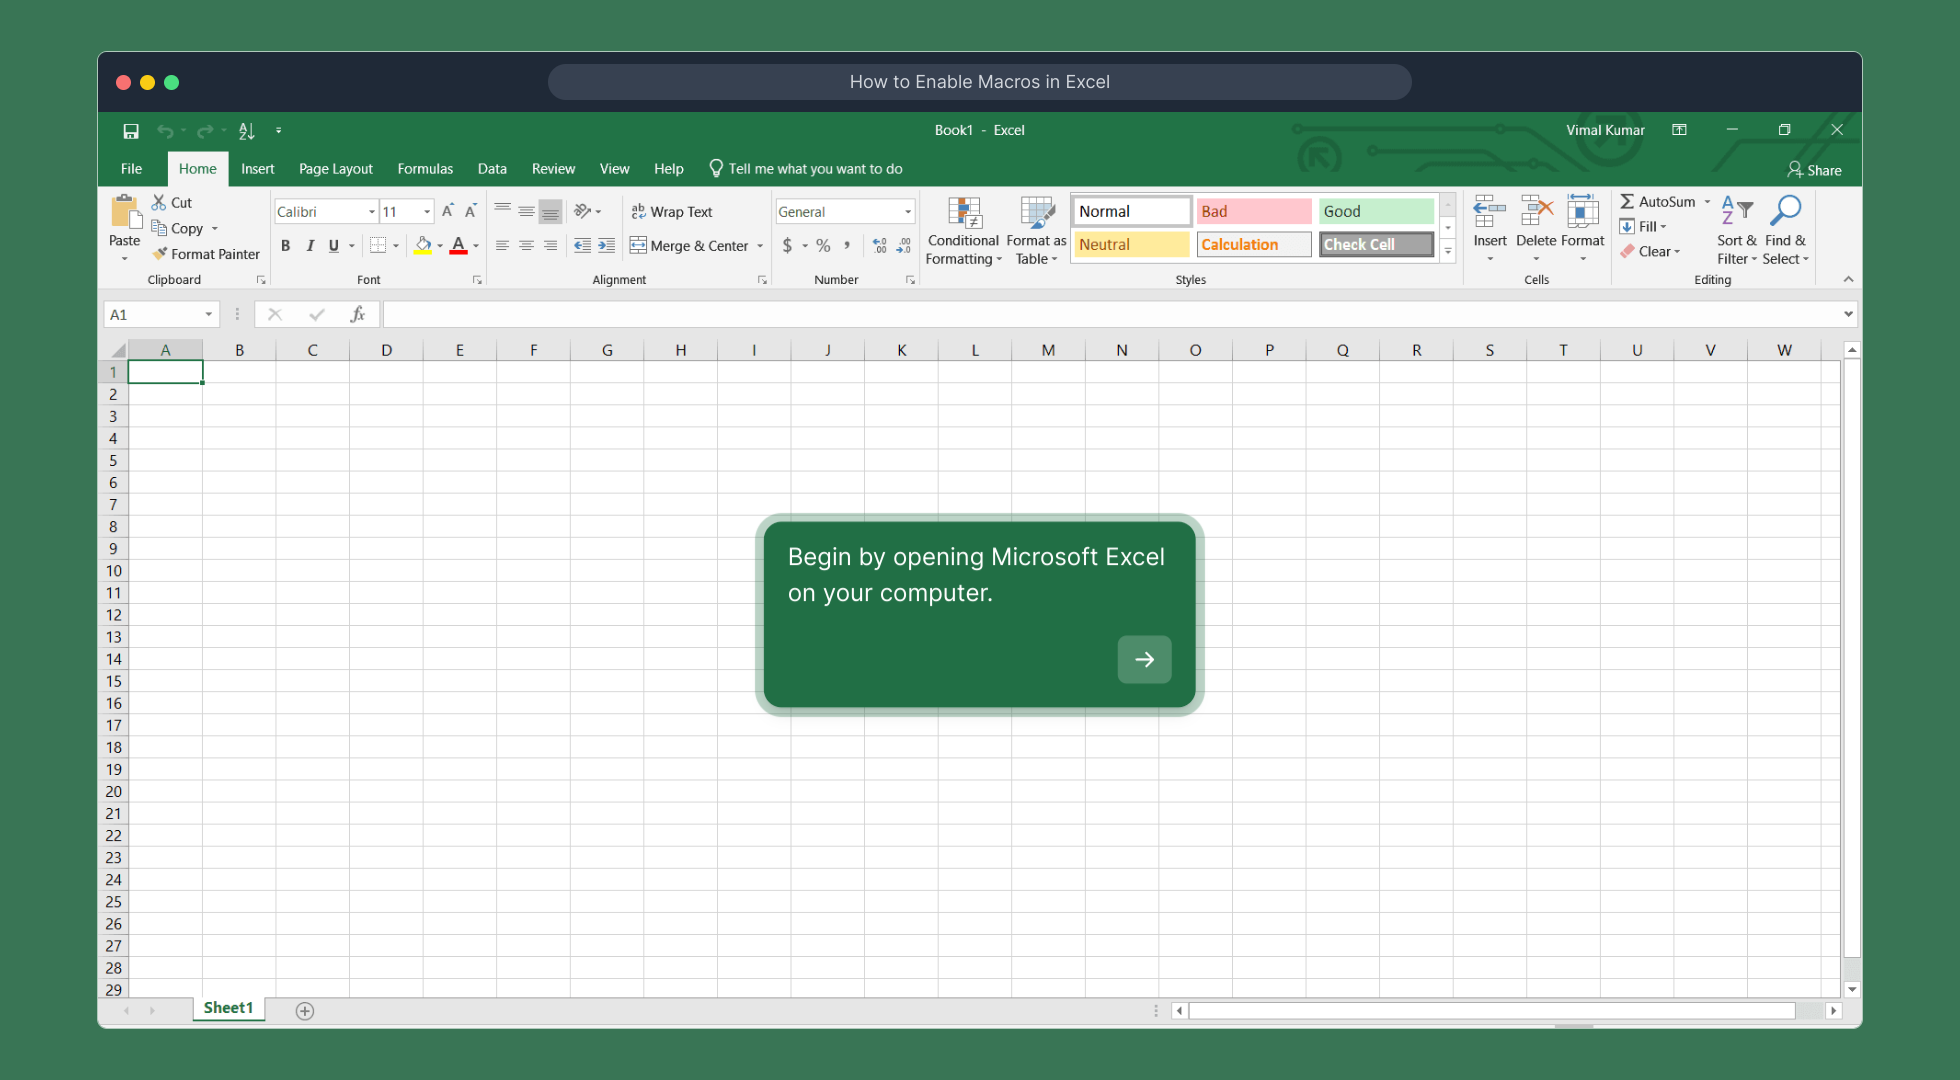Click the Share button
1960x1080 pixels.
1814,170
